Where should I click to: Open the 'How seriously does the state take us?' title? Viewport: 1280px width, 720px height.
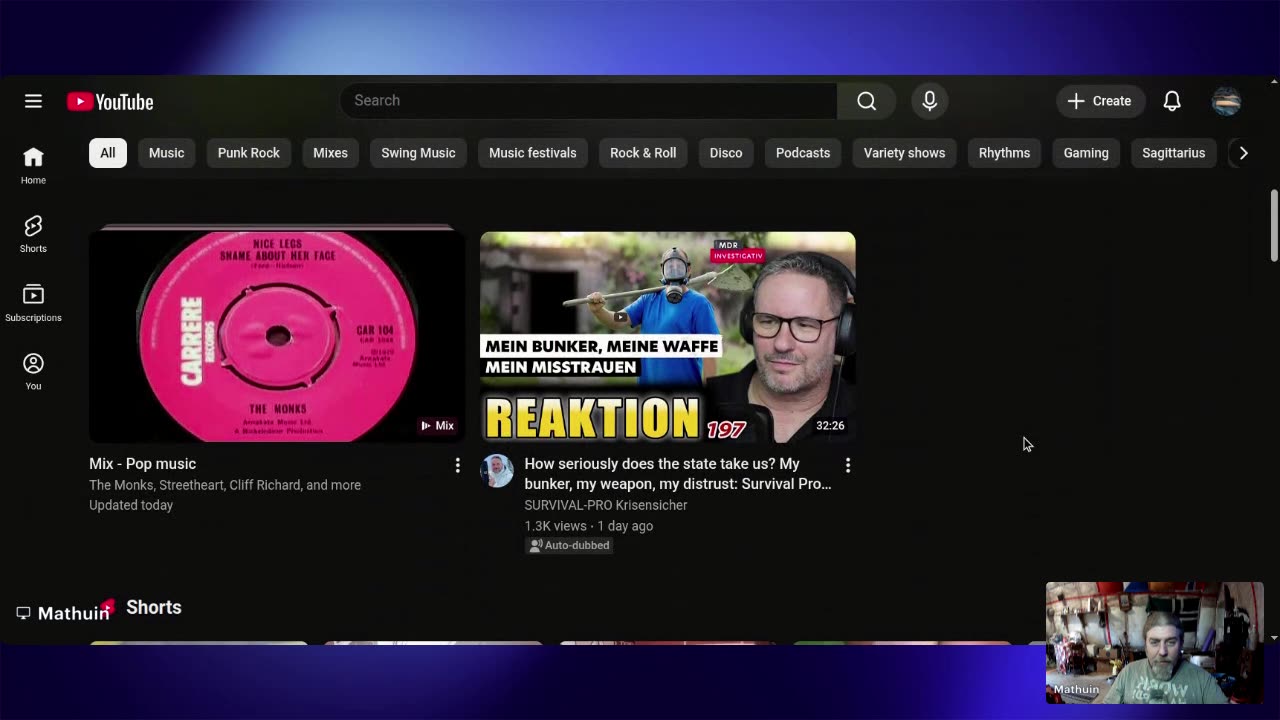point(678,474)
